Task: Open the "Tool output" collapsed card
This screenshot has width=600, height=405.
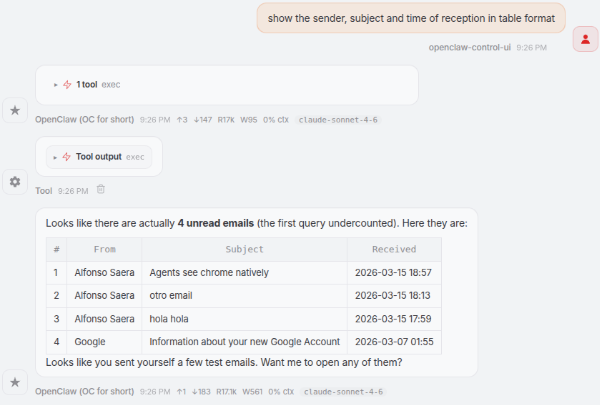Action: tap(99, 156)
